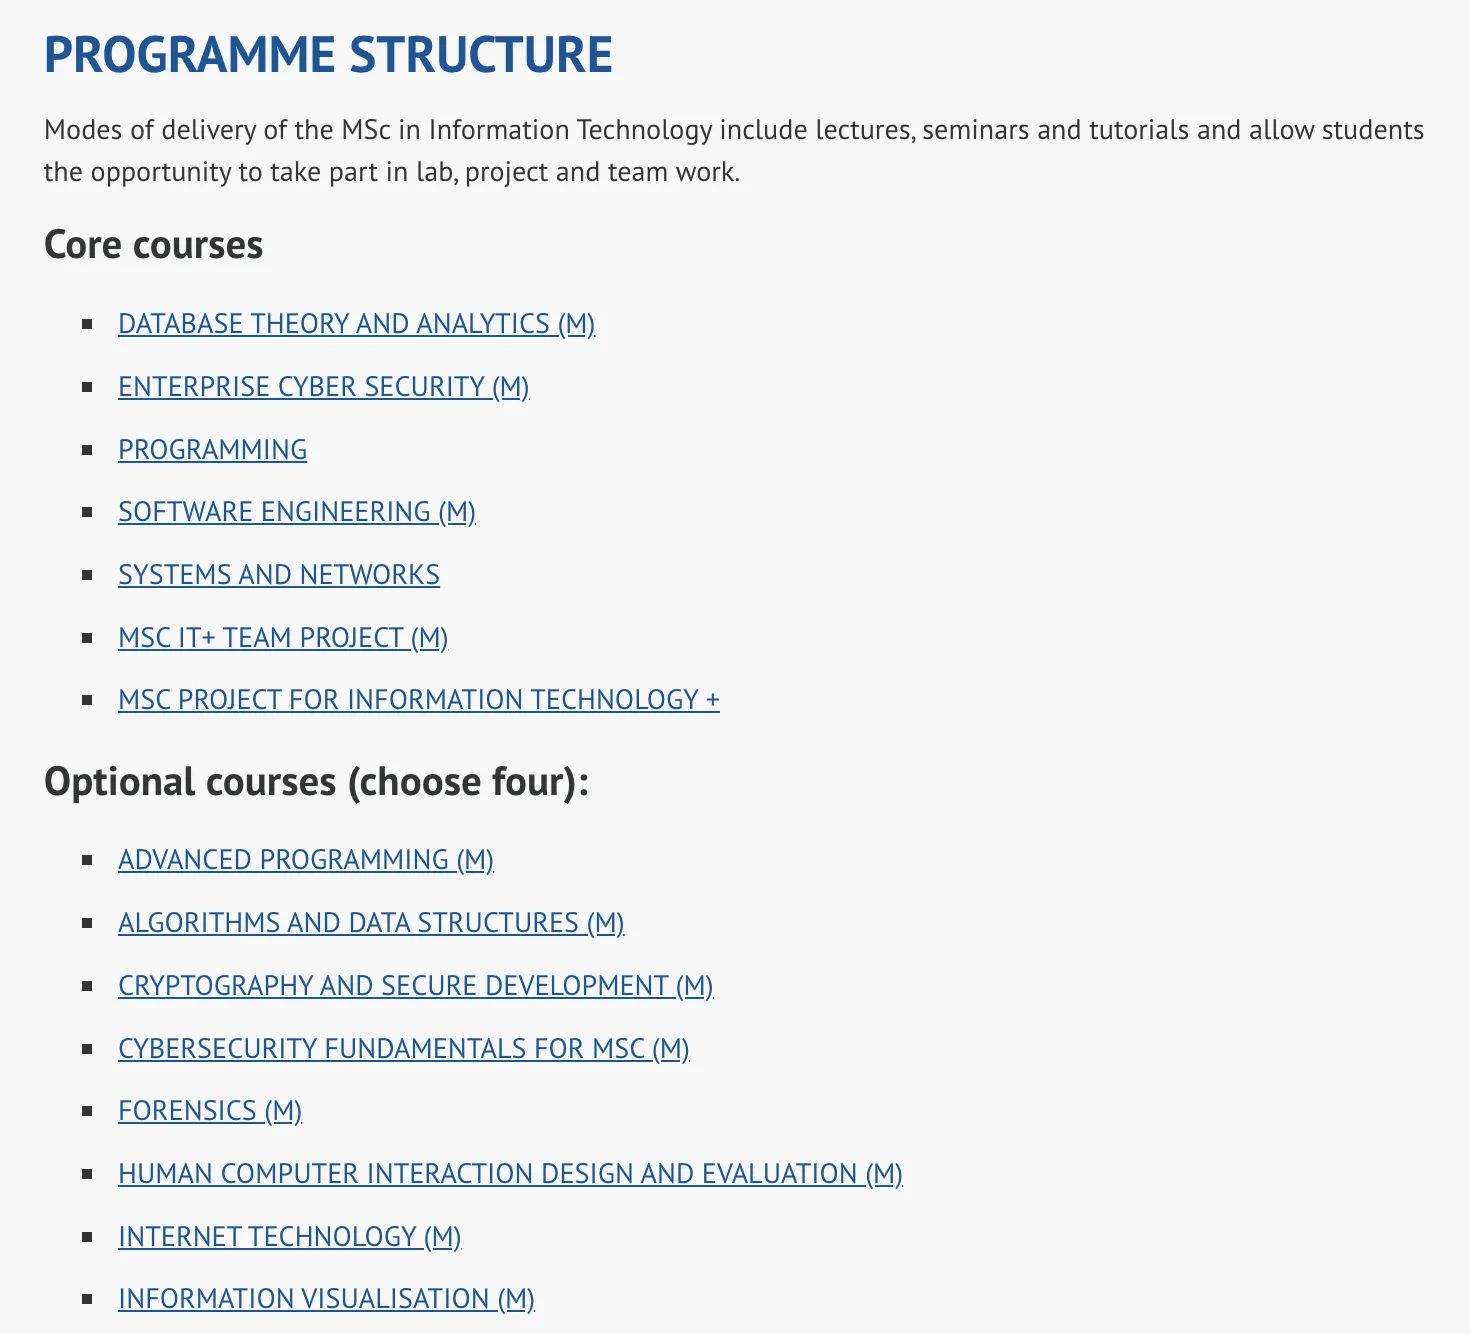1470x1334 pixels.
Task: Click Algorithms and Data Structures (M) link
Action: [370, 923]
